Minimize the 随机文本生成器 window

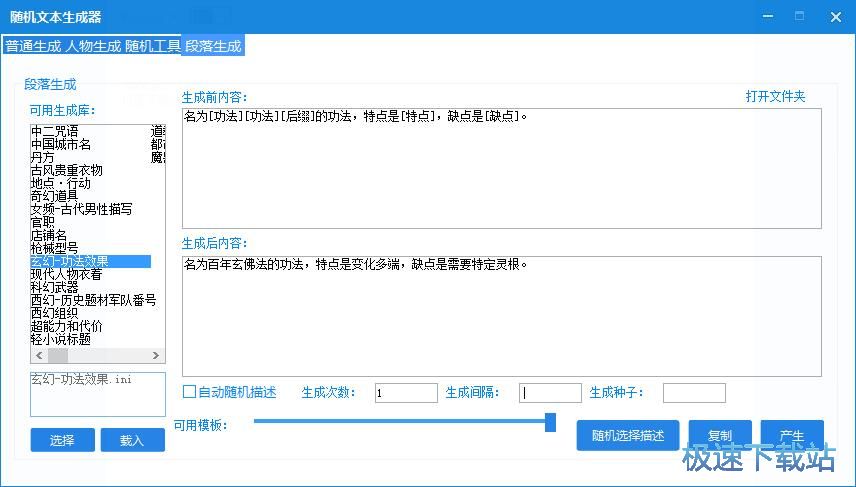click(768, 16)
